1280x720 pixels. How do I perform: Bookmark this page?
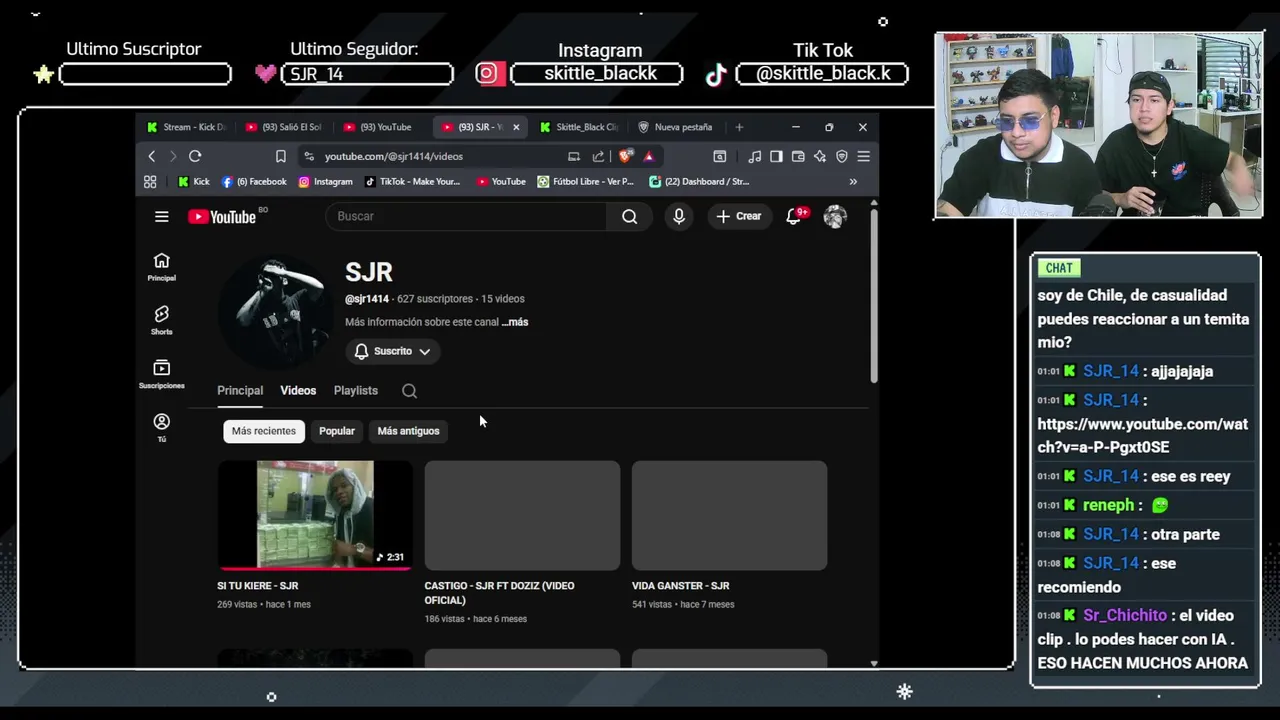(x=280, y=156)
